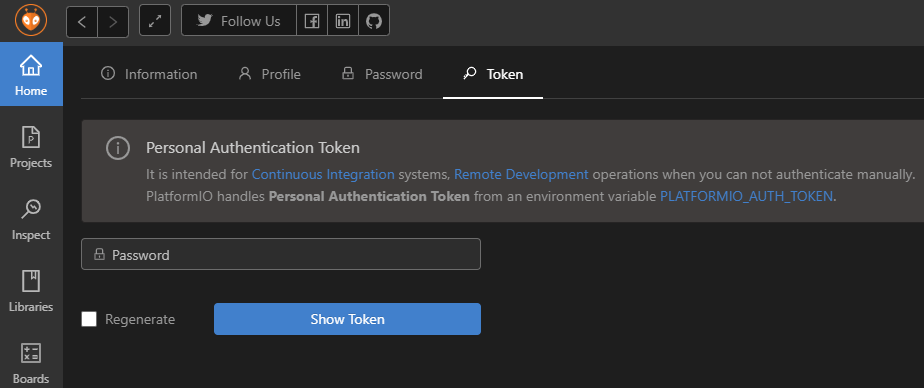Follow the Remote Development link
Image resolution: width=924 pixels, height=388 pixels.
[521, 175]
